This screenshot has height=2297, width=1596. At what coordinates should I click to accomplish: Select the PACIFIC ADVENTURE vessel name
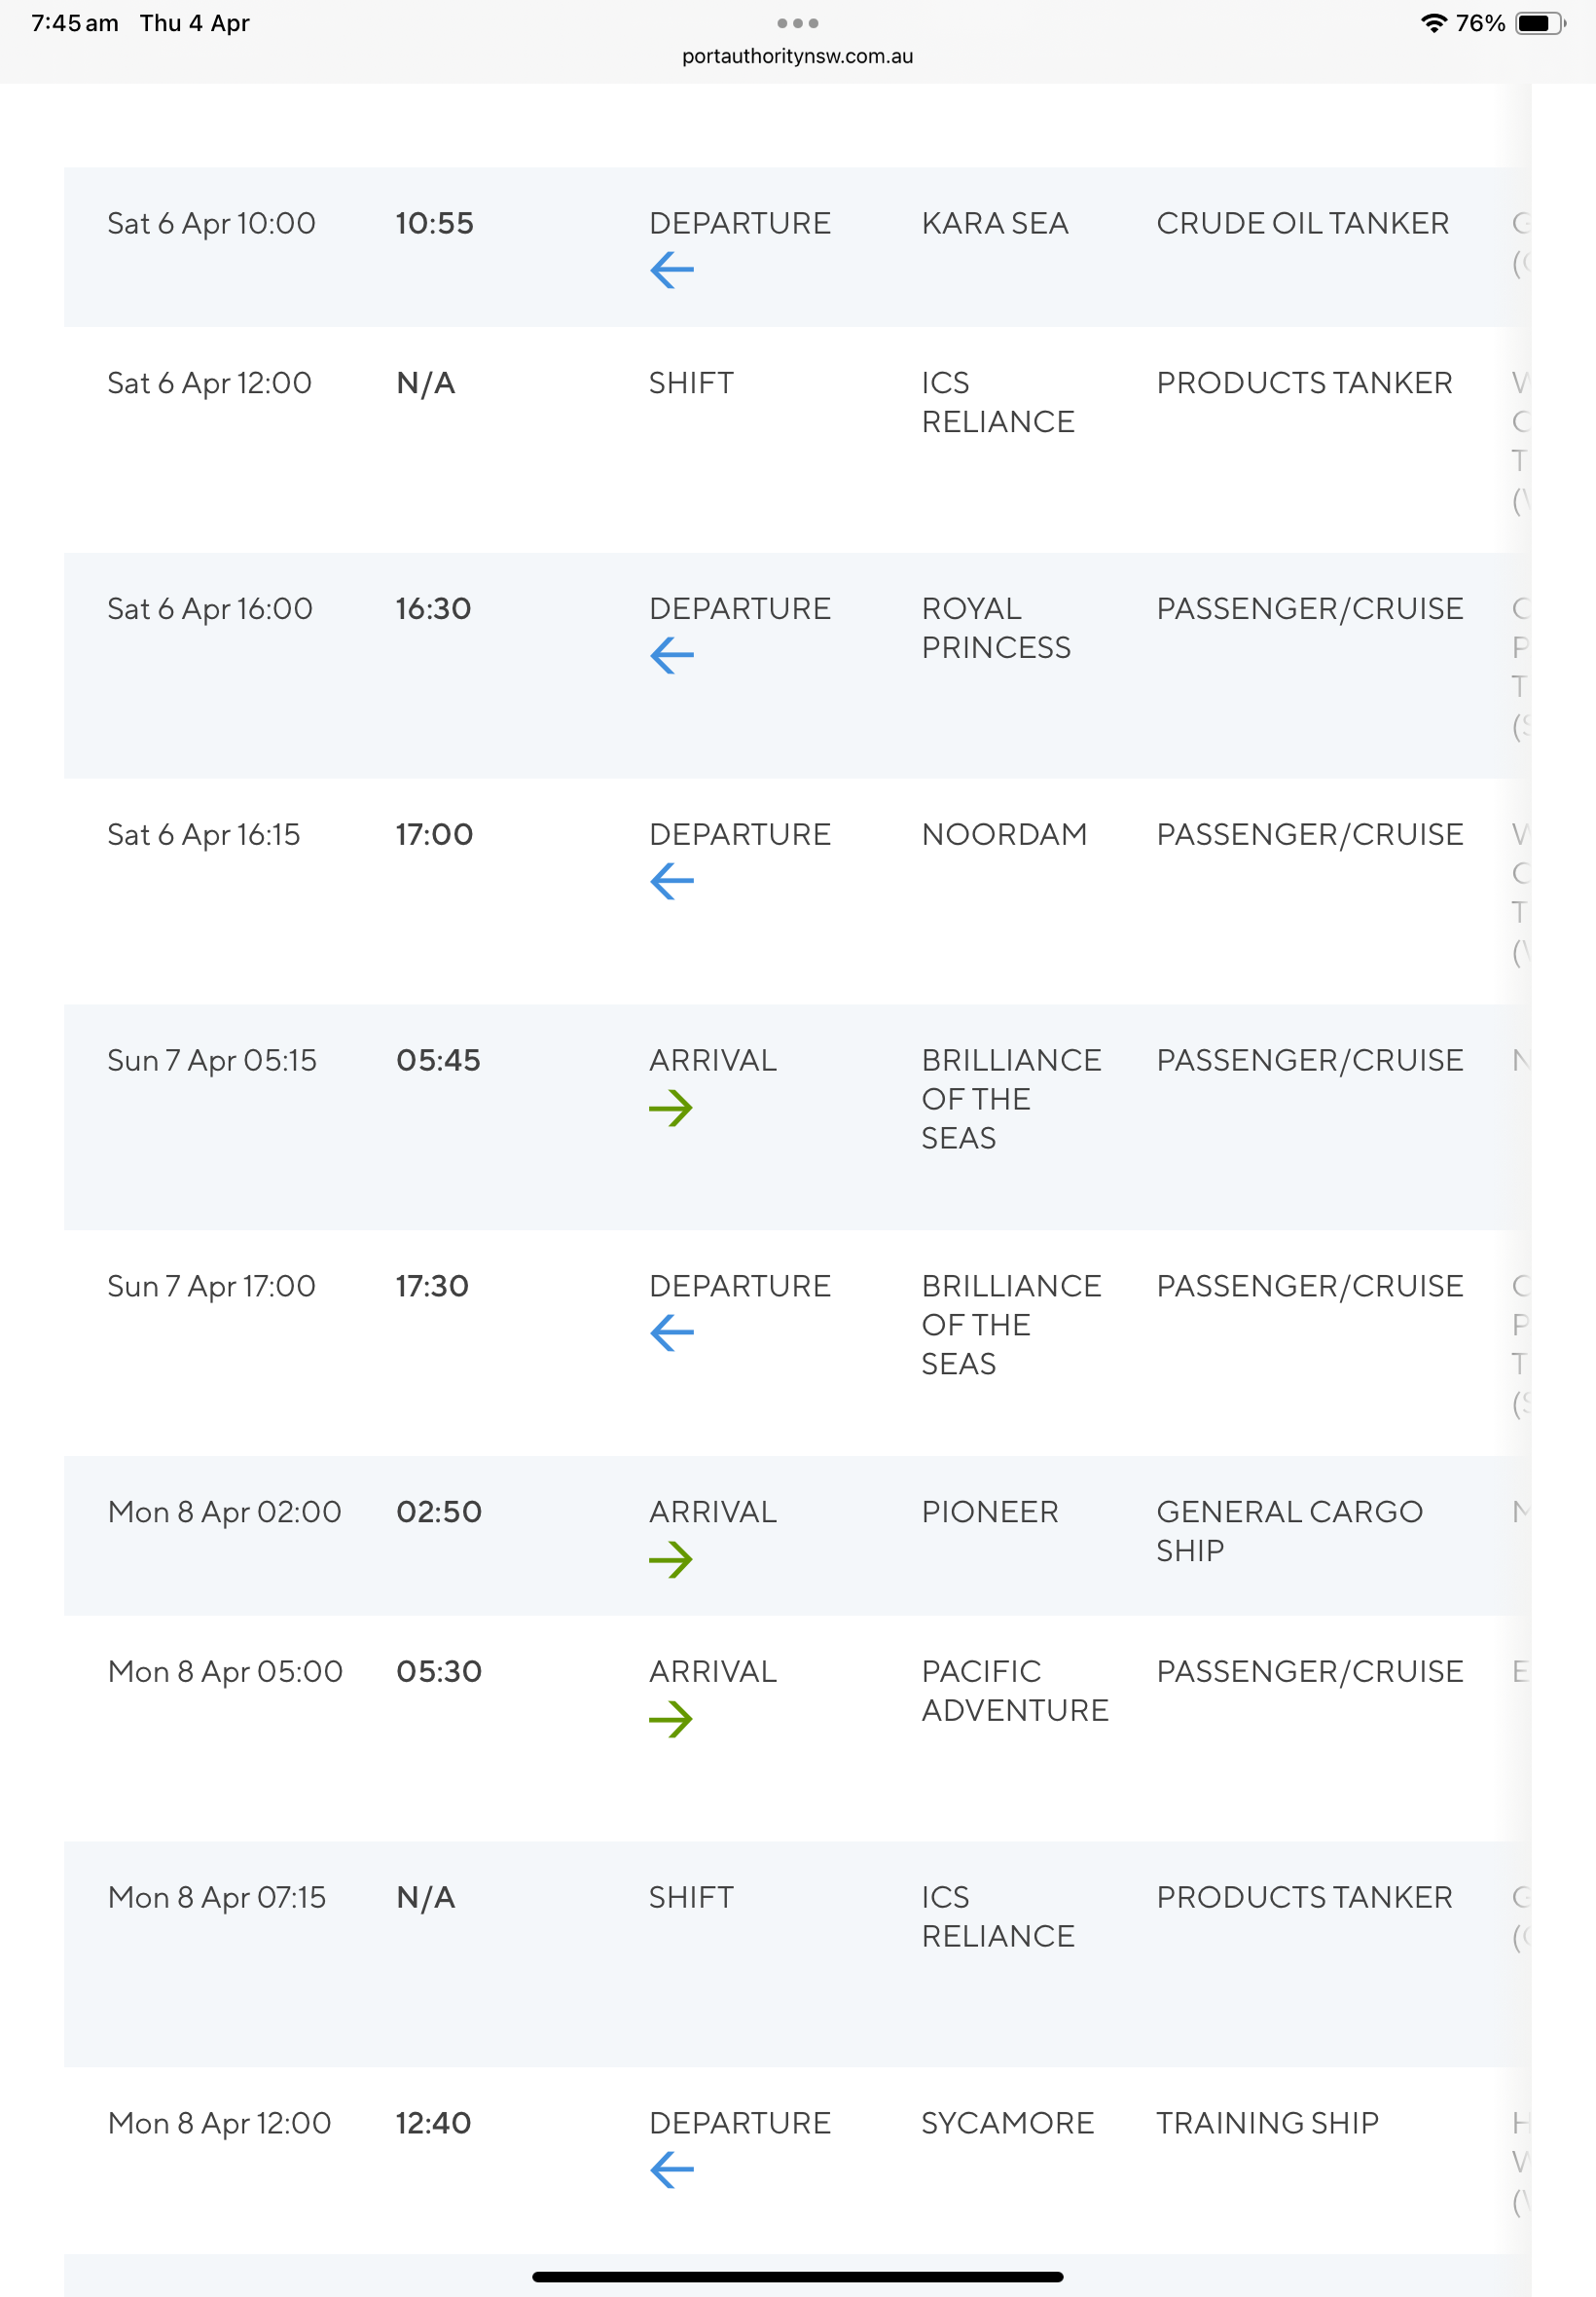click(1015, 1691)
